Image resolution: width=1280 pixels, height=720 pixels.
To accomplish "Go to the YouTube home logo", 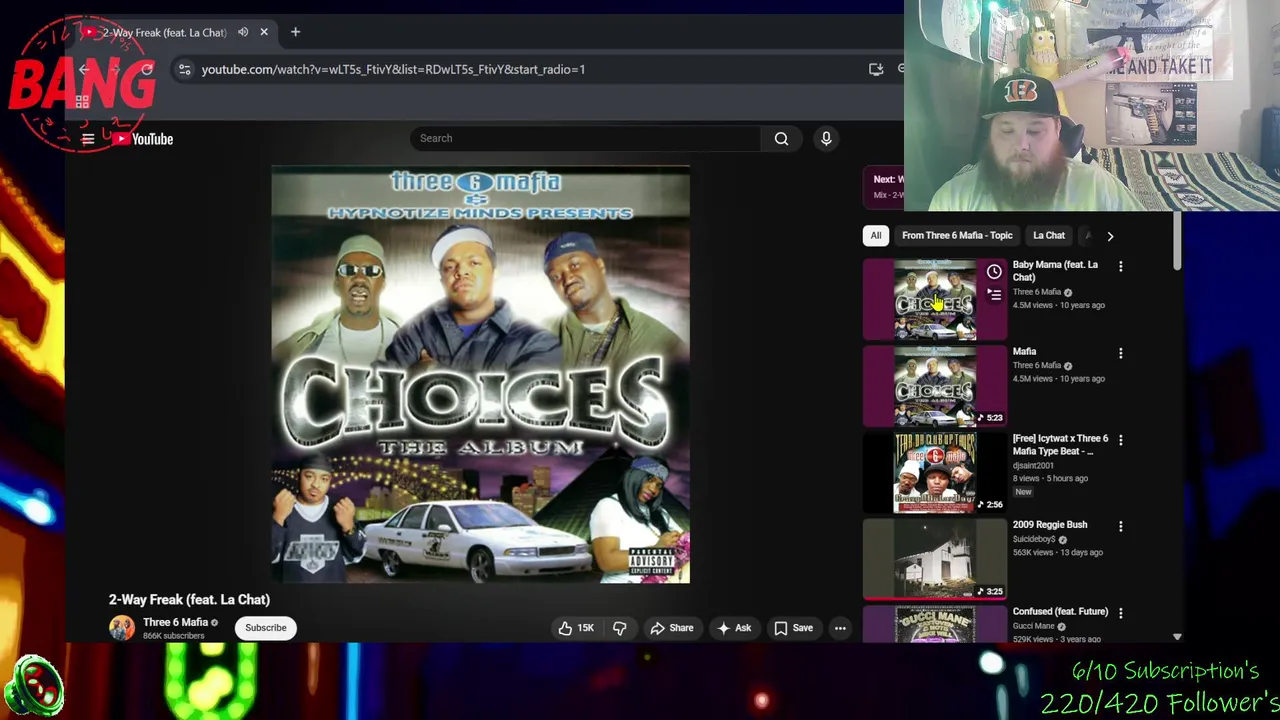I will (x=143, y=139).
